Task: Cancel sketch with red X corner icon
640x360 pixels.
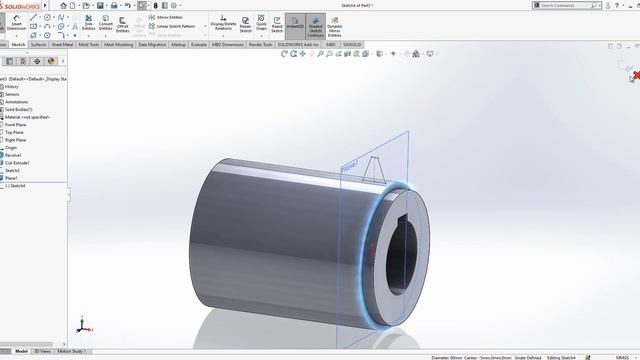Action: pos(636,76)
